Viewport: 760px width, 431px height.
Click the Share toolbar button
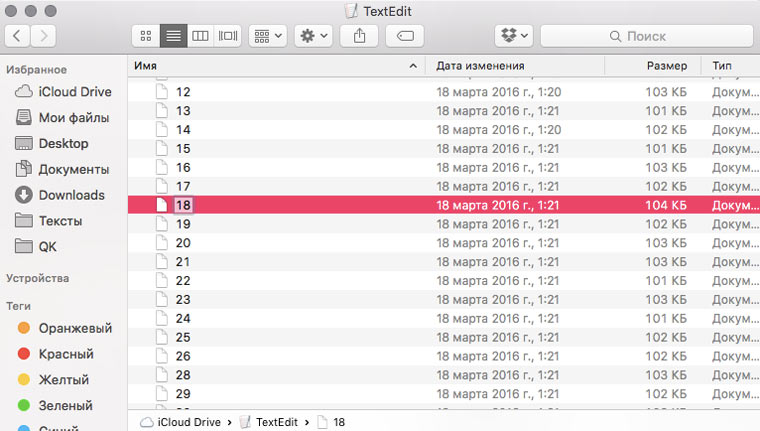pos(359,36)
